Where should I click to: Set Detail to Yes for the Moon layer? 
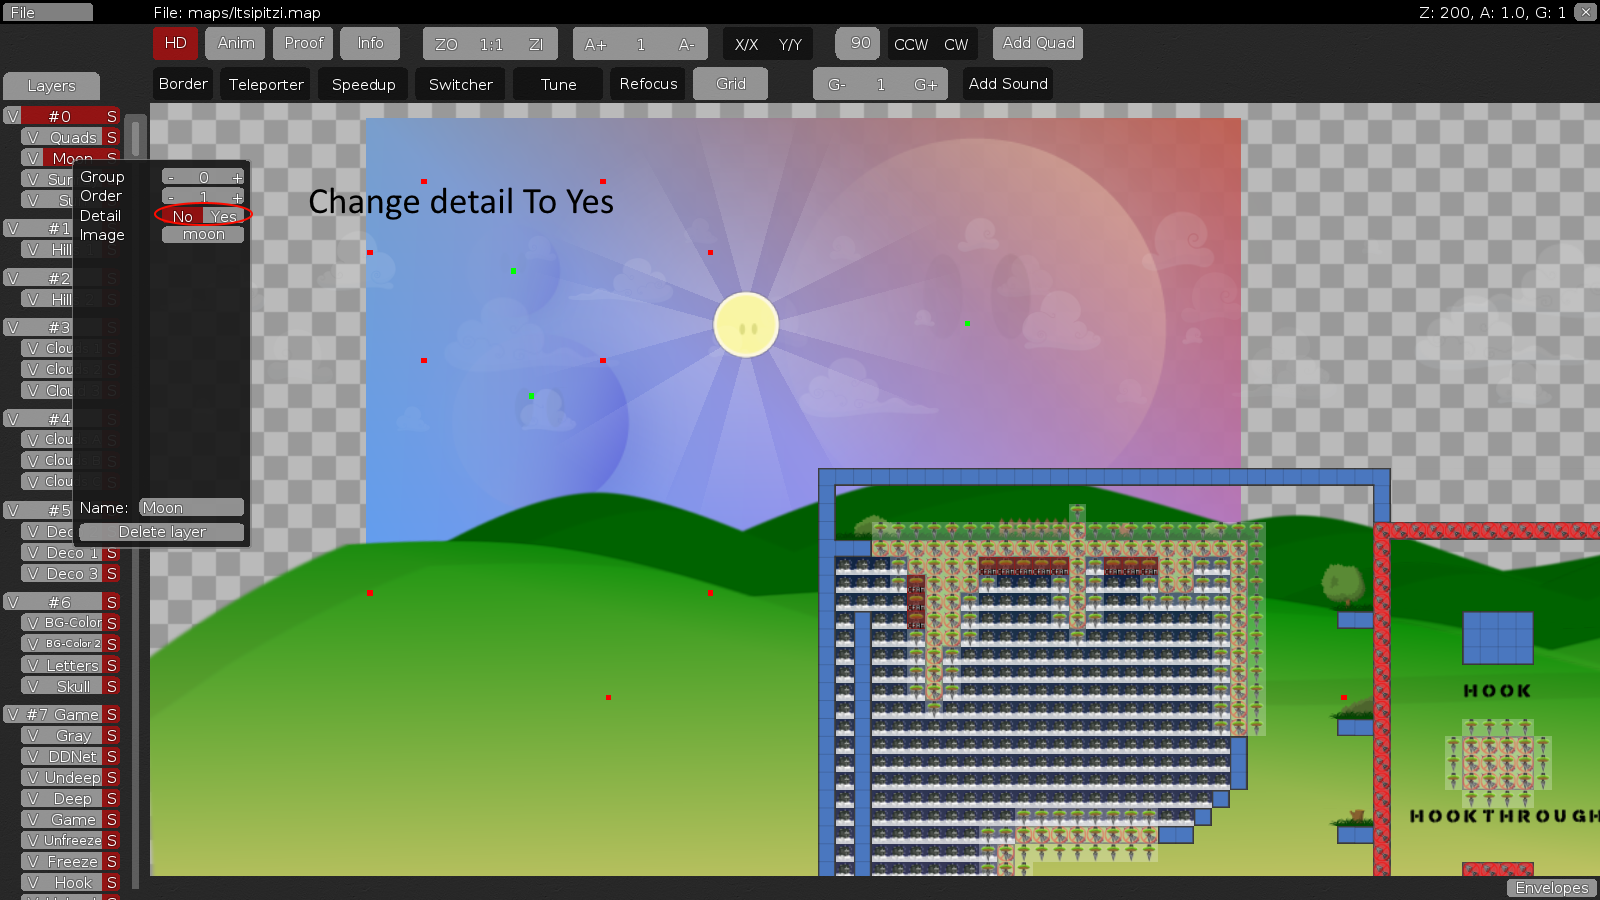point(222,216)
